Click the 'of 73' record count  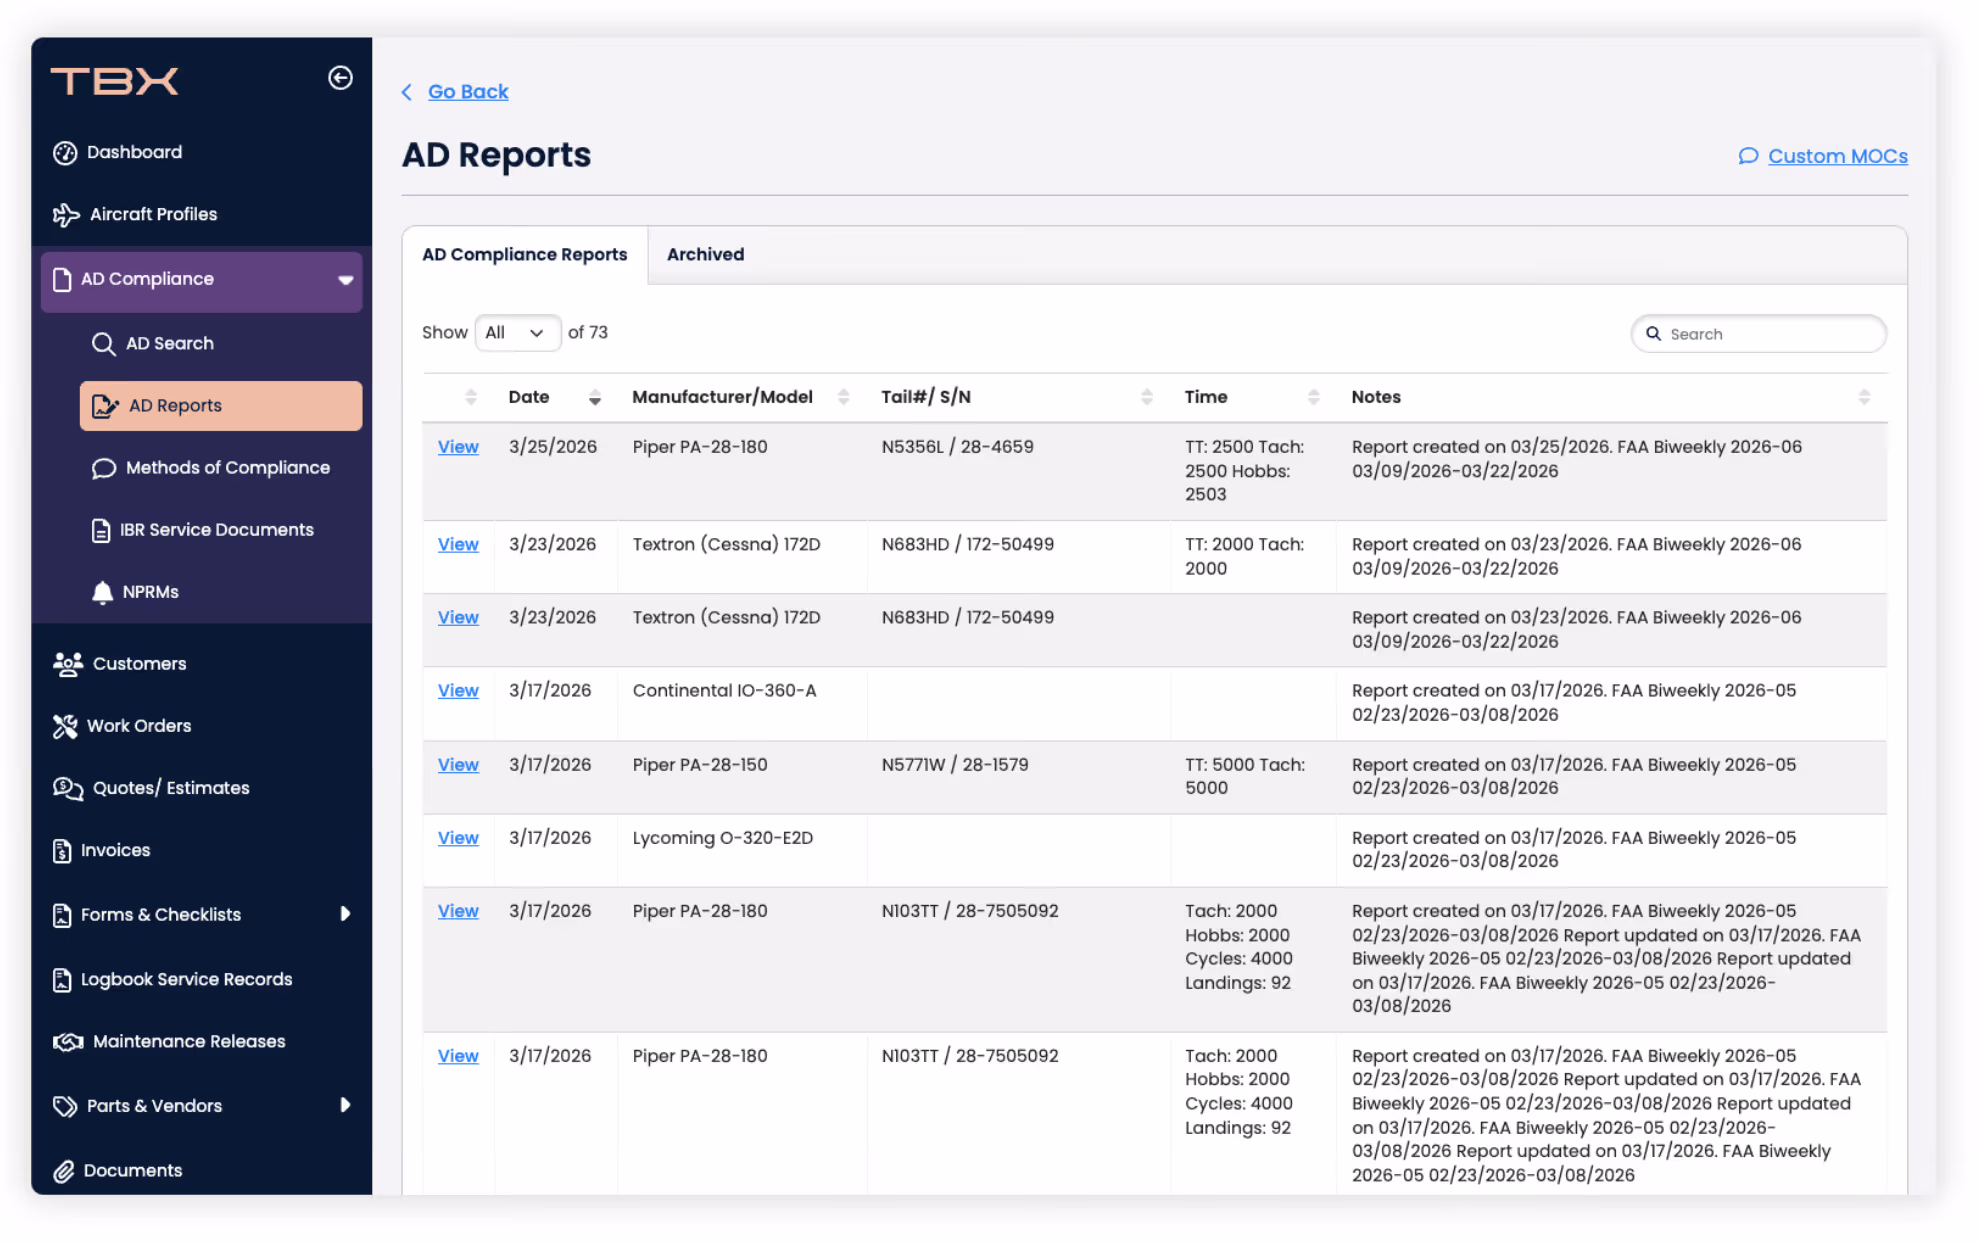tap(588, 333)
